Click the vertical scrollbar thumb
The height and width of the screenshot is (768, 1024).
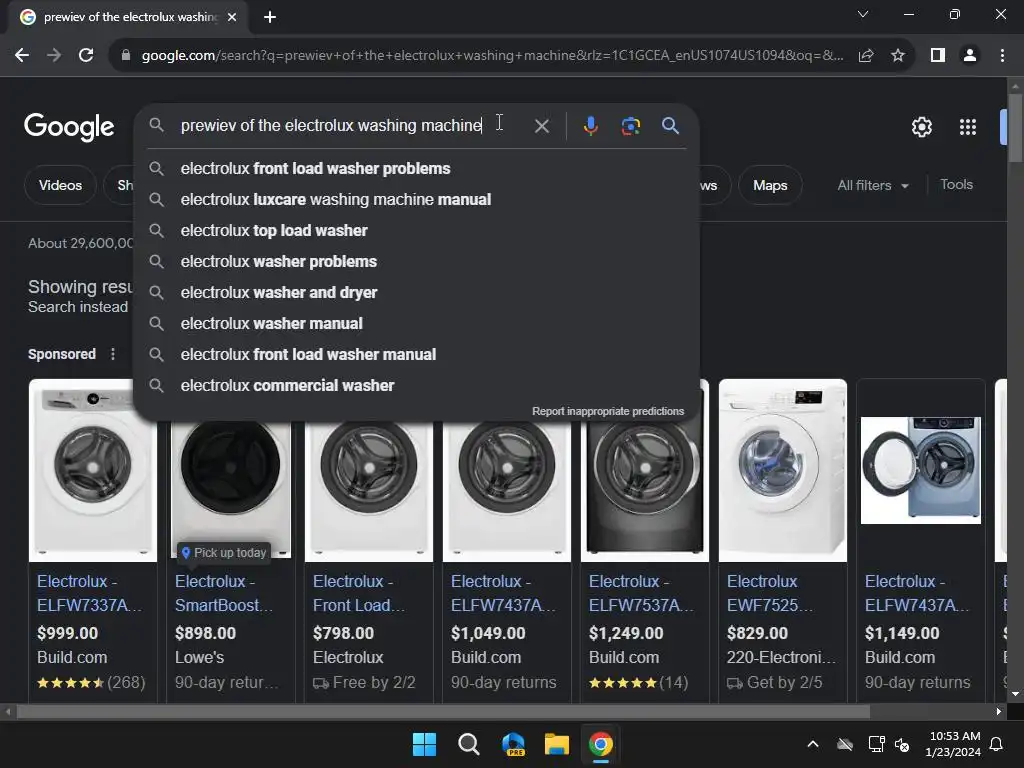tap(1015, 127)
